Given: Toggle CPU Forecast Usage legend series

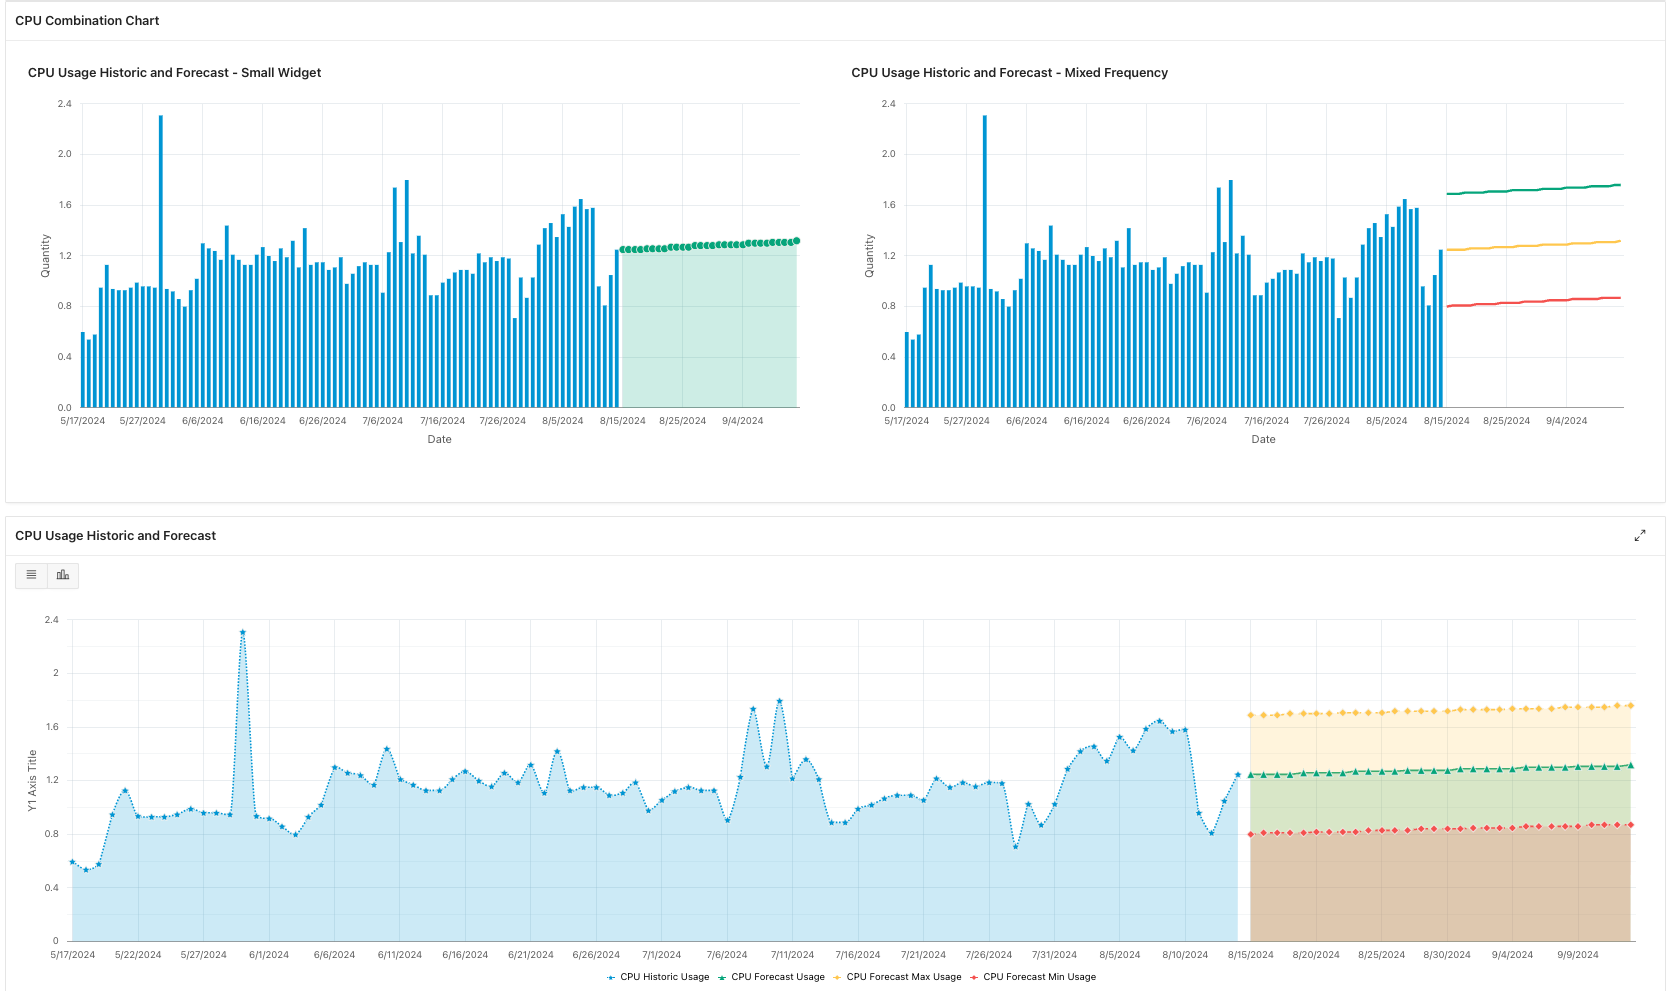Looking at the screenshot, I should [x=771, y=977].
